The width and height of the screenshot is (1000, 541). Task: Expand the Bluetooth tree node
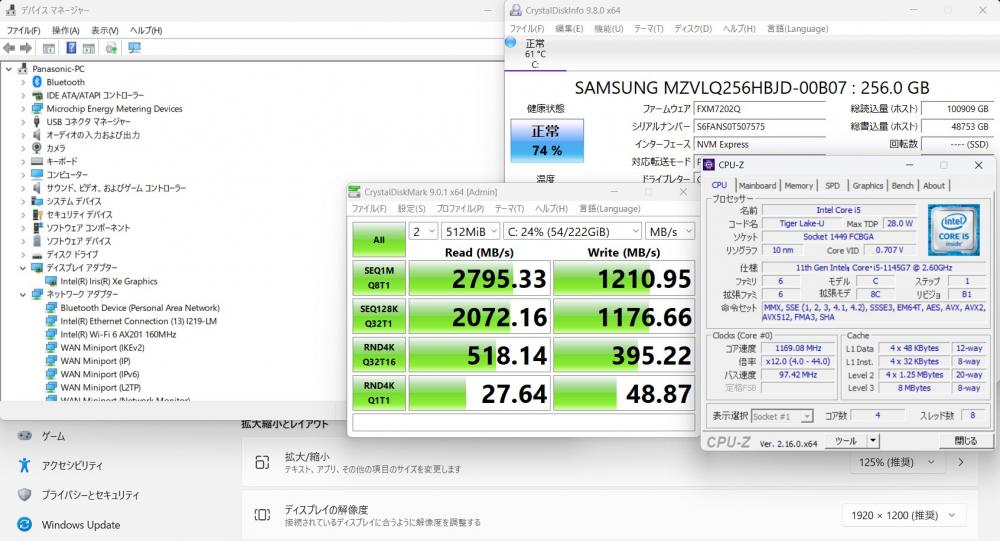24,82
